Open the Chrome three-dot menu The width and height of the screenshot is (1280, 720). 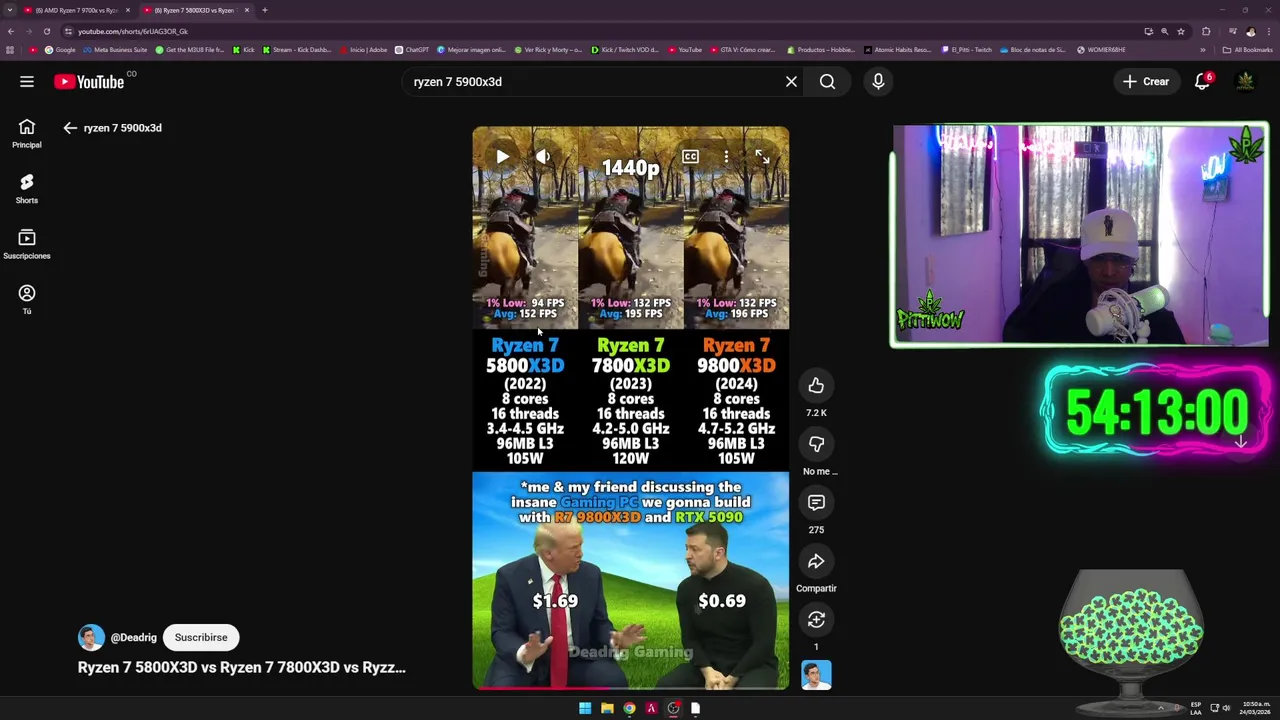1269,31
